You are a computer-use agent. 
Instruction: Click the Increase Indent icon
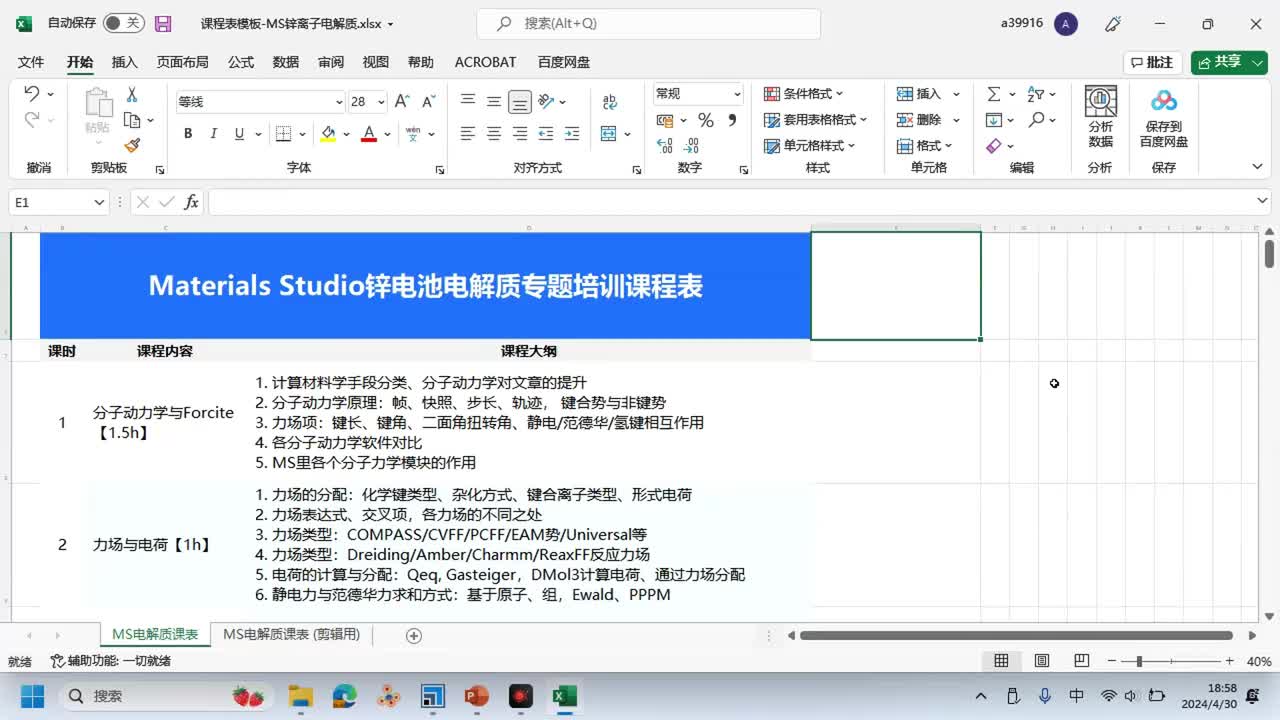coord(571,133)
